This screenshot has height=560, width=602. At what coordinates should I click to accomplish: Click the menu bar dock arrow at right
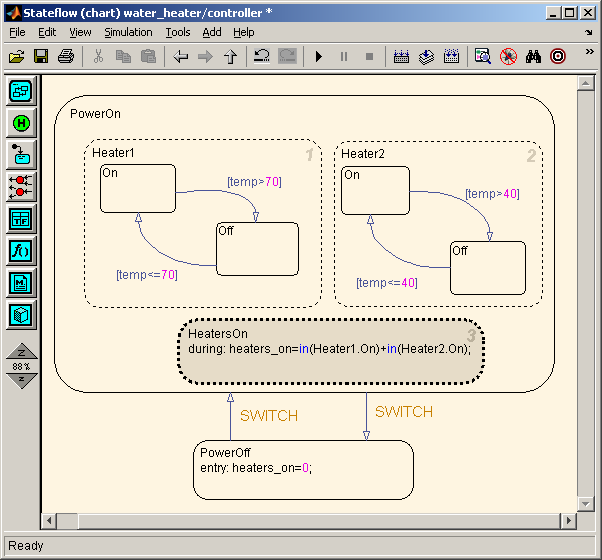[589, 33]
